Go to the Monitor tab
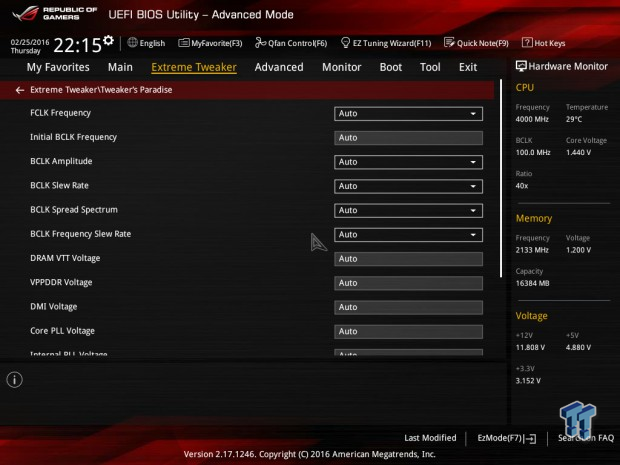Viewport: 620px width, 465px height. point(342,67)
